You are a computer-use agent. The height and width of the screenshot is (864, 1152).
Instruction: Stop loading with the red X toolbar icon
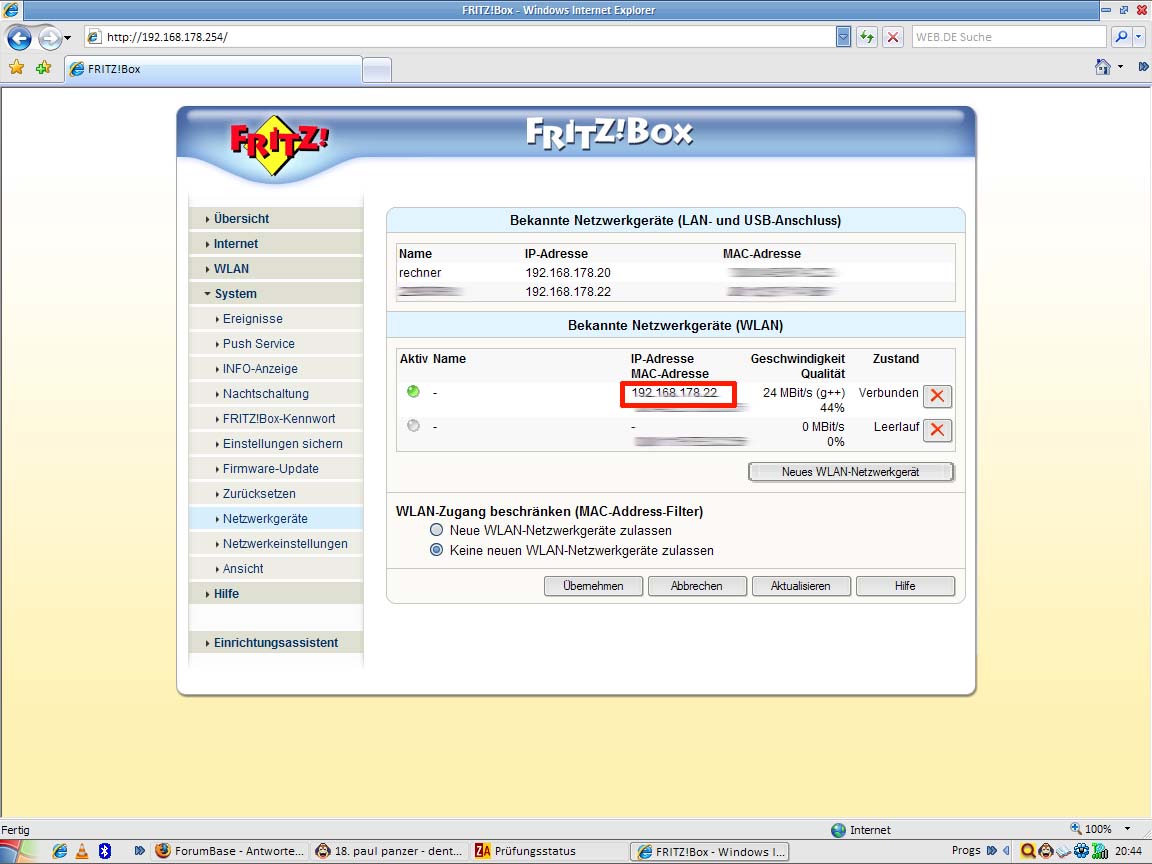893,37
